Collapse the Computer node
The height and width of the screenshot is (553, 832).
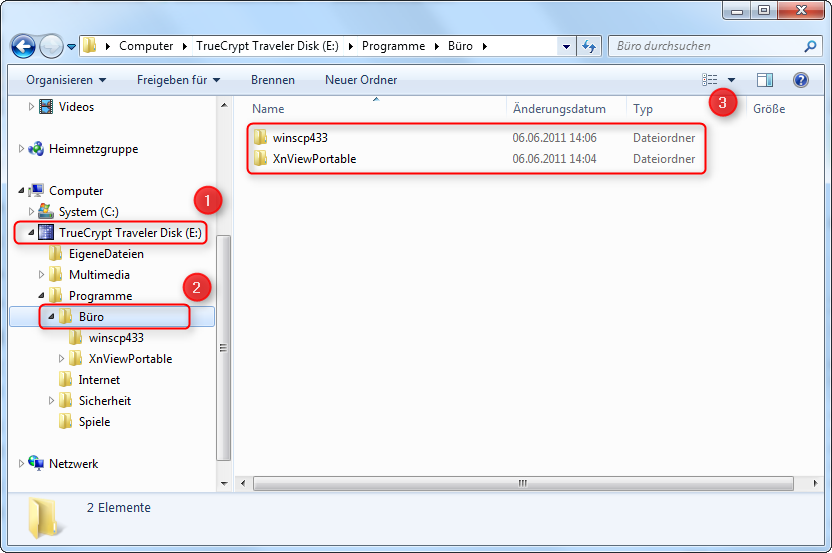(21, 191)
